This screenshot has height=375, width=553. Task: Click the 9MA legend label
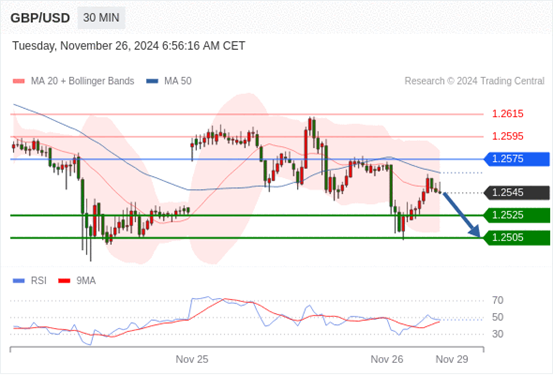coord(86,281)
